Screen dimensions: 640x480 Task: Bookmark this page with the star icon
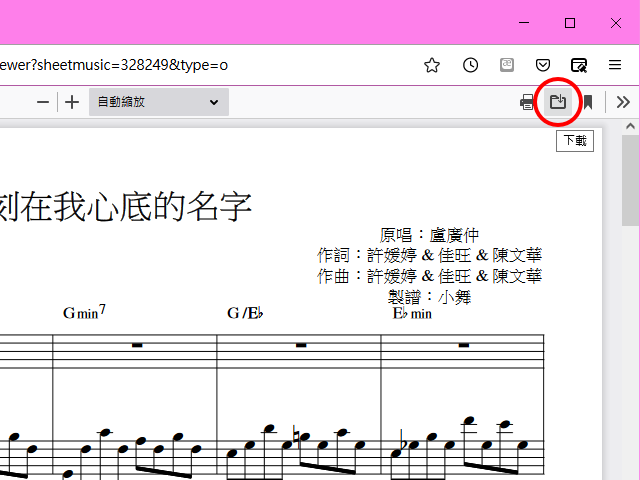pyautogui.click(x=432, y=65)
